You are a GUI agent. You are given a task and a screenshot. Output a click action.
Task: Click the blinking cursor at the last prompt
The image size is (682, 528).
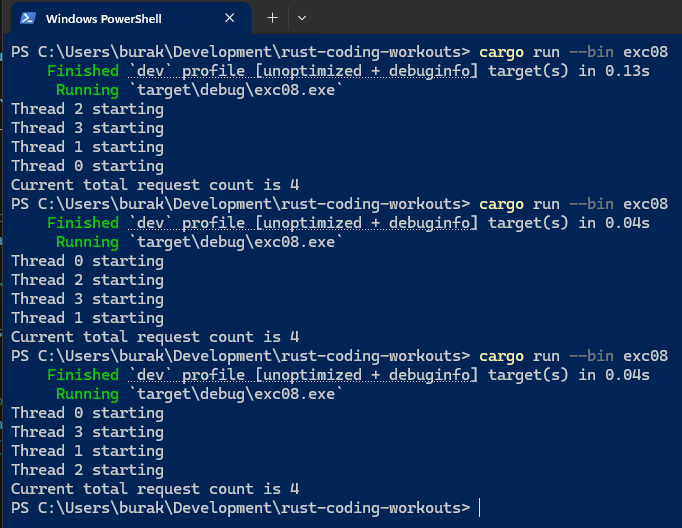(x=480, y=508)
